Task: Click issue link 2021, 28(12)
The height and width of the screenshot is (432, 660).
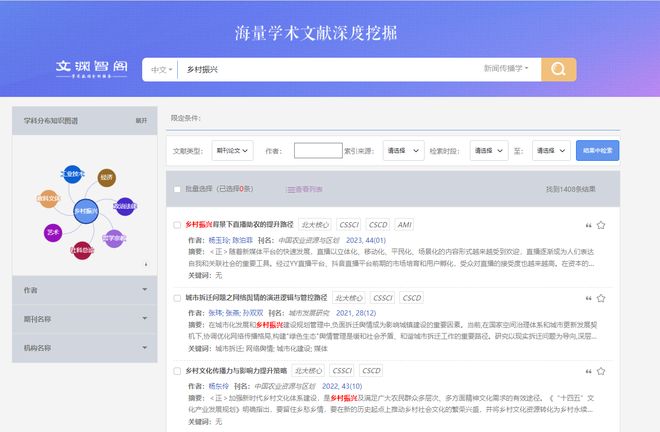Action: pyautogui.click(x=356, y=313)
